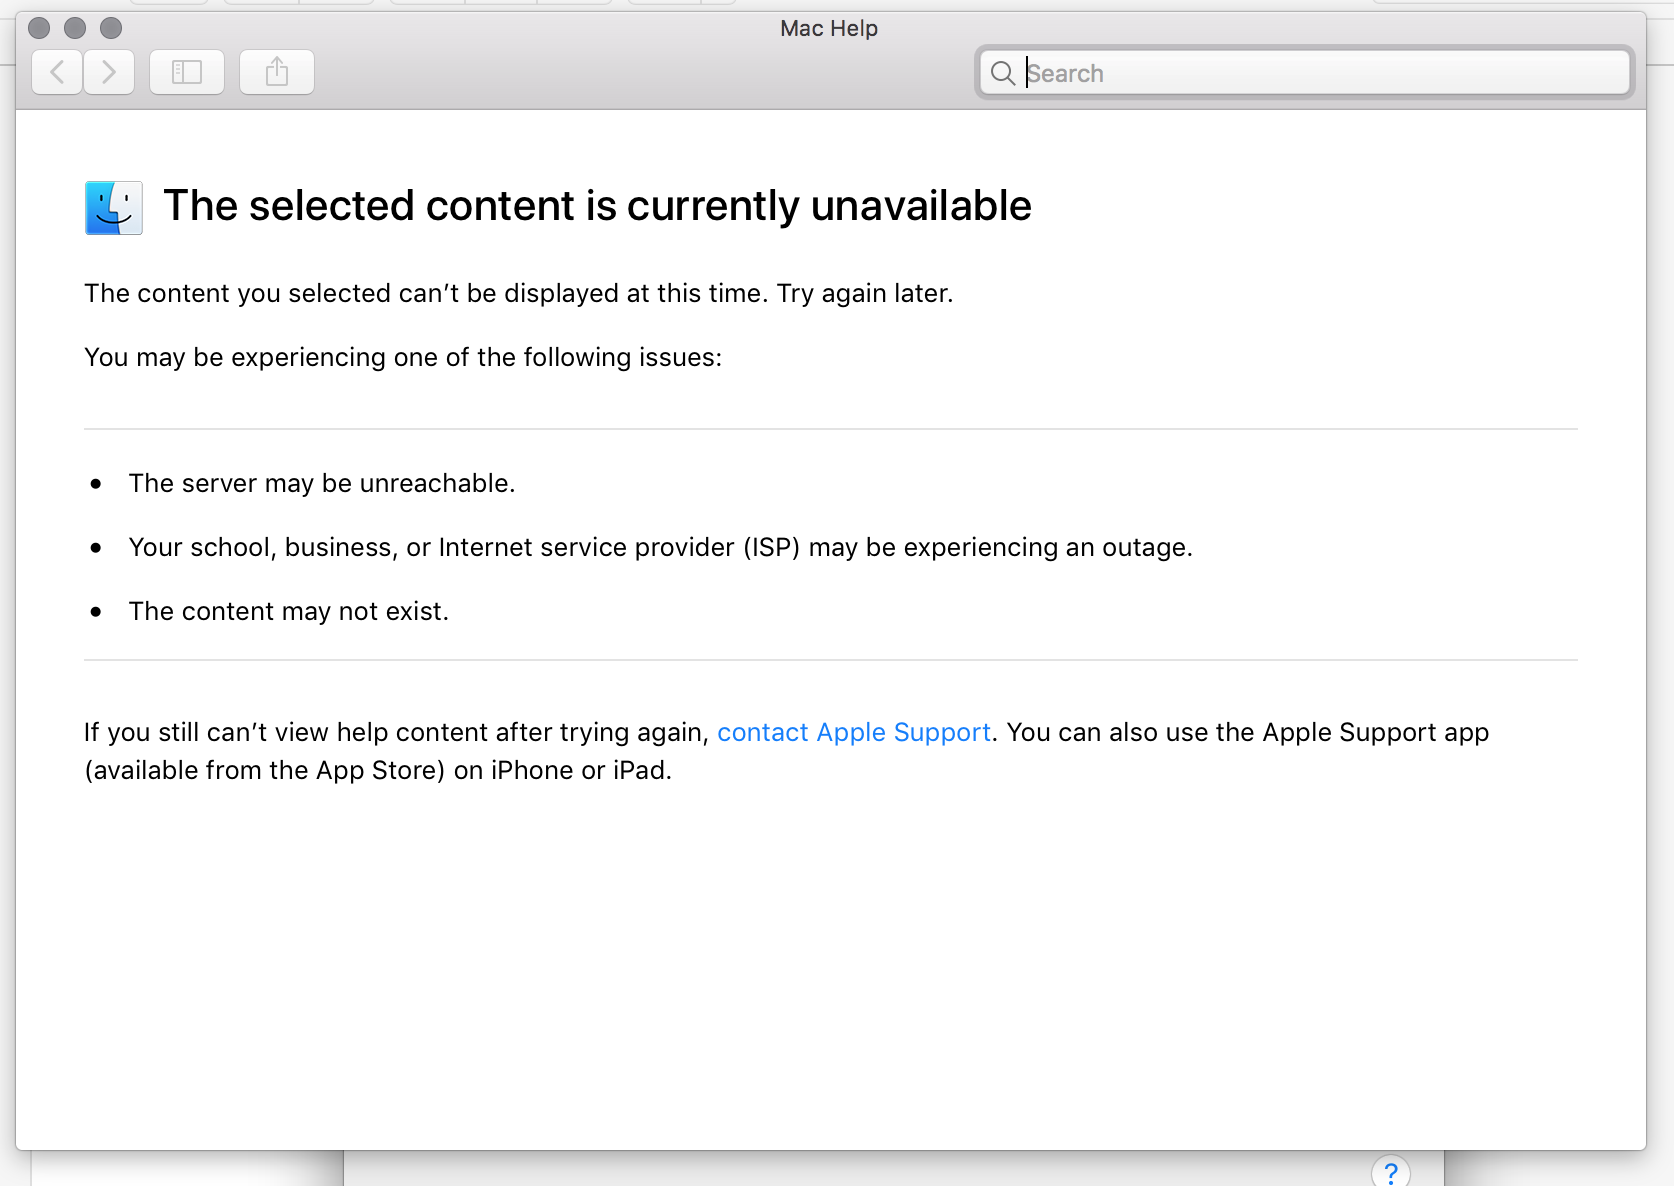Image resolution: width=1674 pixels, height=1186 pixels.
Task: Click the heading 'The selected content is currently unavailable'
Action: 597,206
